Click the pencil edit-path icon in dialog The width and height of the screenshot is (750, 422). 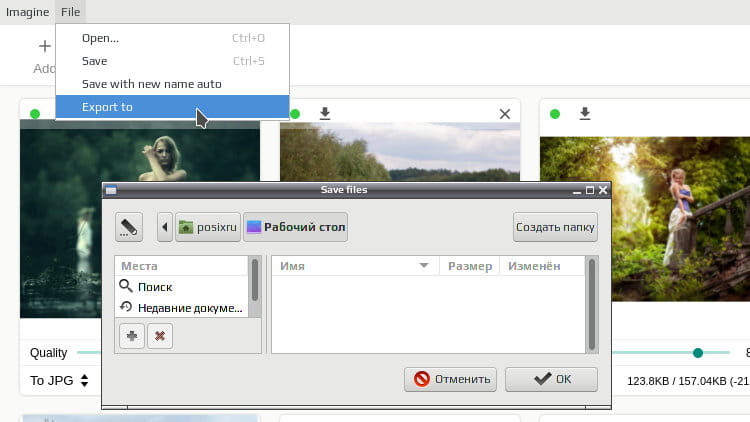point(129,227)
